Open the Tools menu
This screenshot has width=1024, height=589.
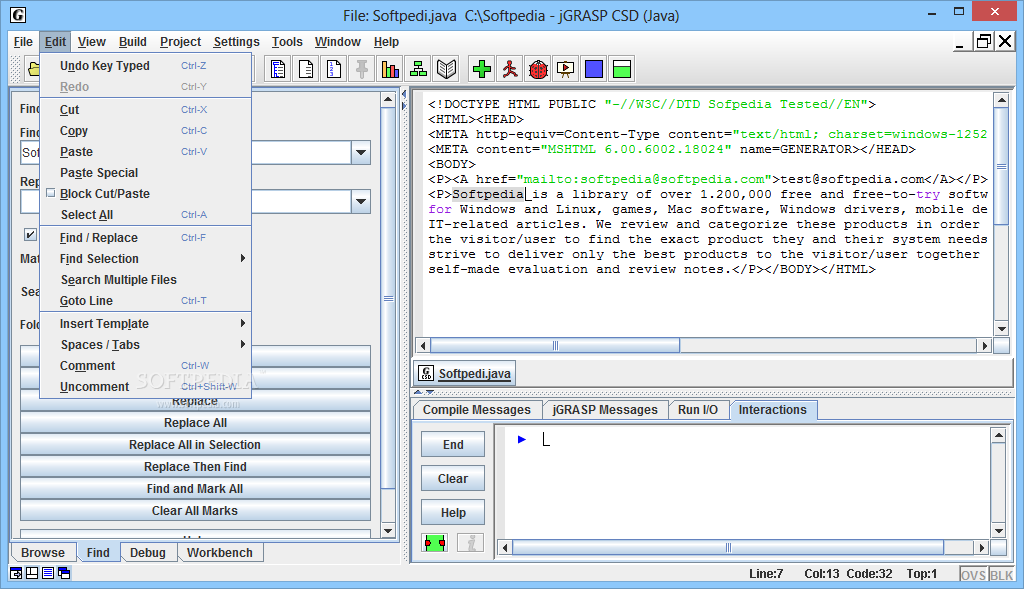(287, 42)
